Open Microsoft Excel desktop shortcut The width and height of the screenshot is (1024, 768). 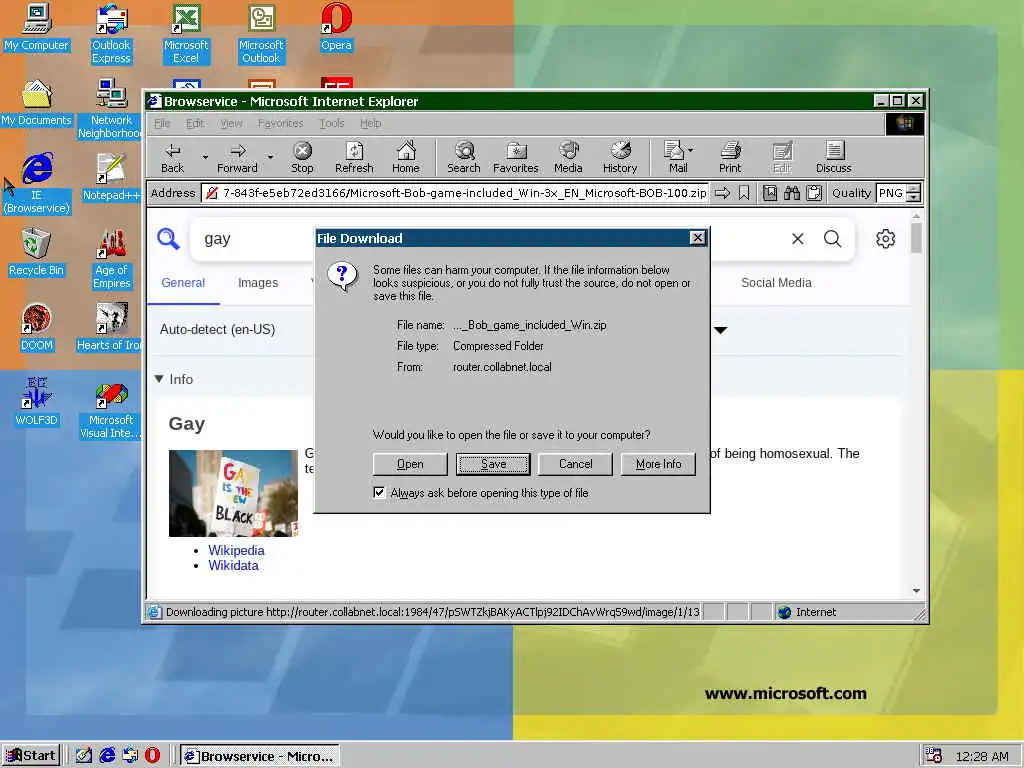pyautogui.click(x=185, y=33)
